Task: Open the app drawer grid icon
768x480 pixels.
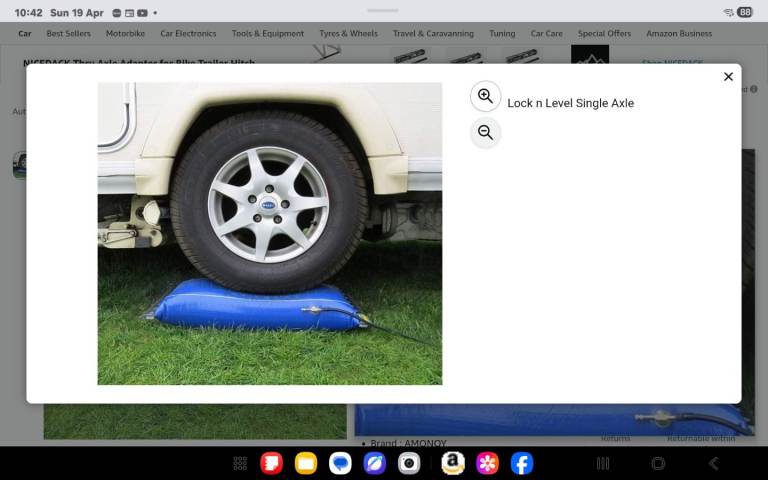Action: pyautogui.click(x=240, y=463)
